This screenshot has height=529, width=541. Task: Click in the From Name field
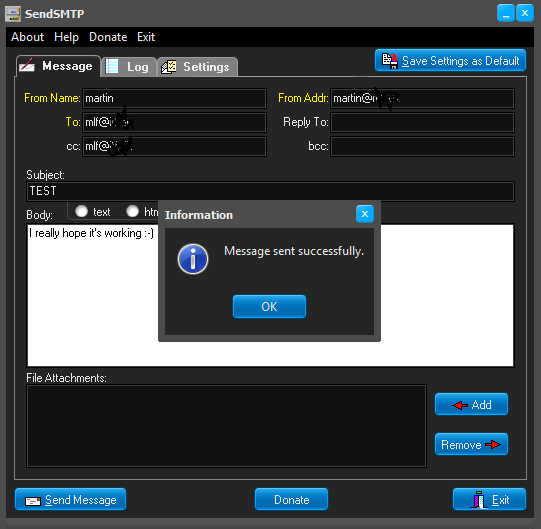(174, 98)
